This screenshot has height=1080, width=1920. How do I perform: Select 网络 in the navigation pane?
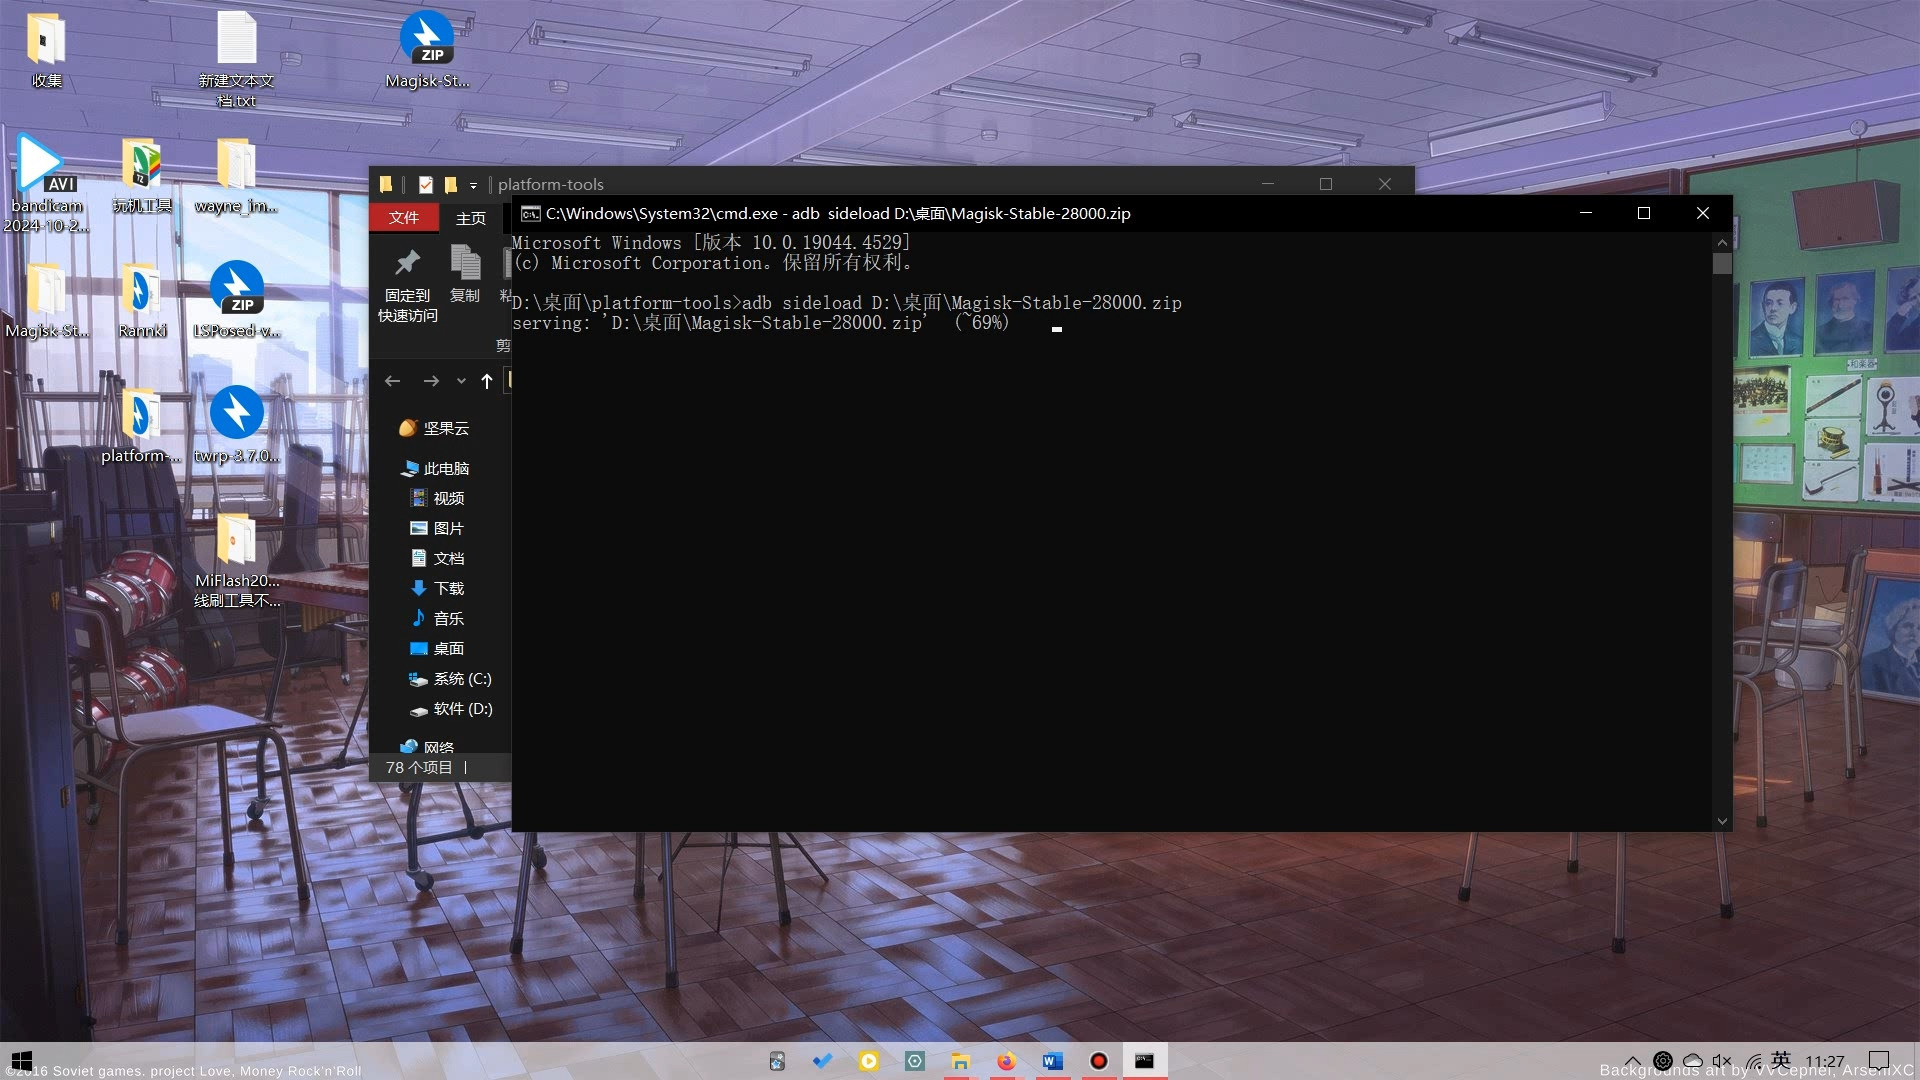(427, 746)
